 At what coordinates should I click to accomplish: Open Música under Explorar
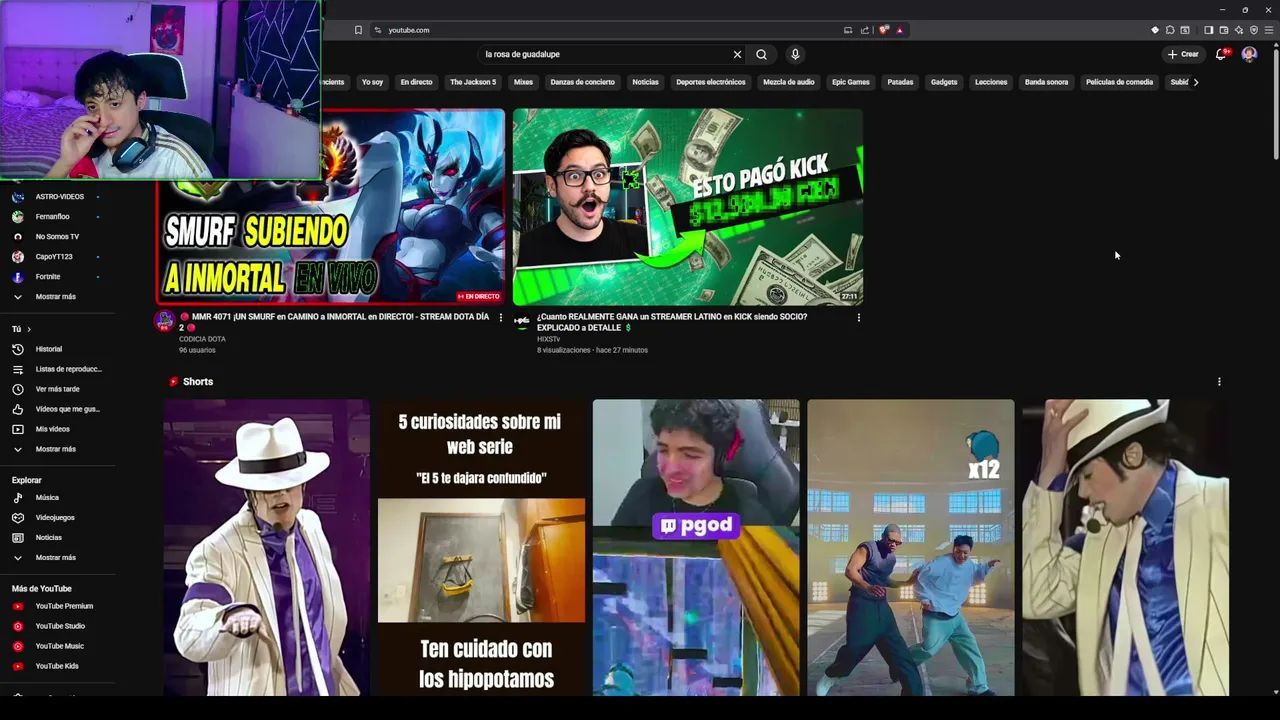pyautogui.click(x=57, y=497)
